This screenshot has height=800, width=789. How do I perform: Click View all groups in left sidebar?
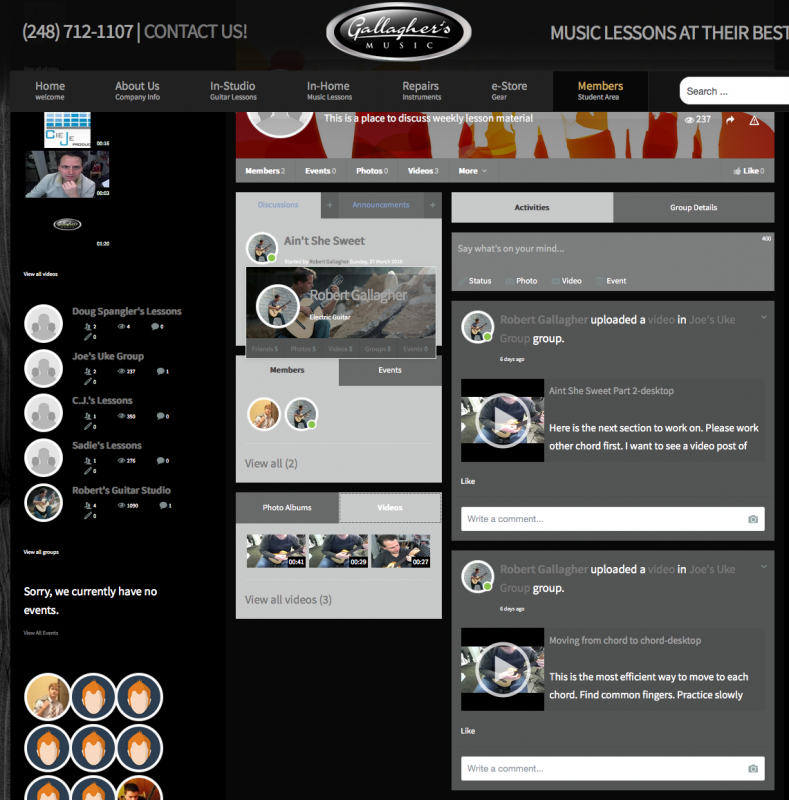(41, 552)
